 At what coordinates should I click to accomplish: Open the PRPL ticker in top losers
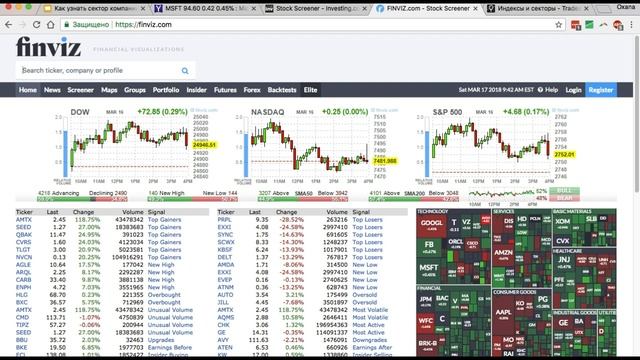[x=224, y=220]
